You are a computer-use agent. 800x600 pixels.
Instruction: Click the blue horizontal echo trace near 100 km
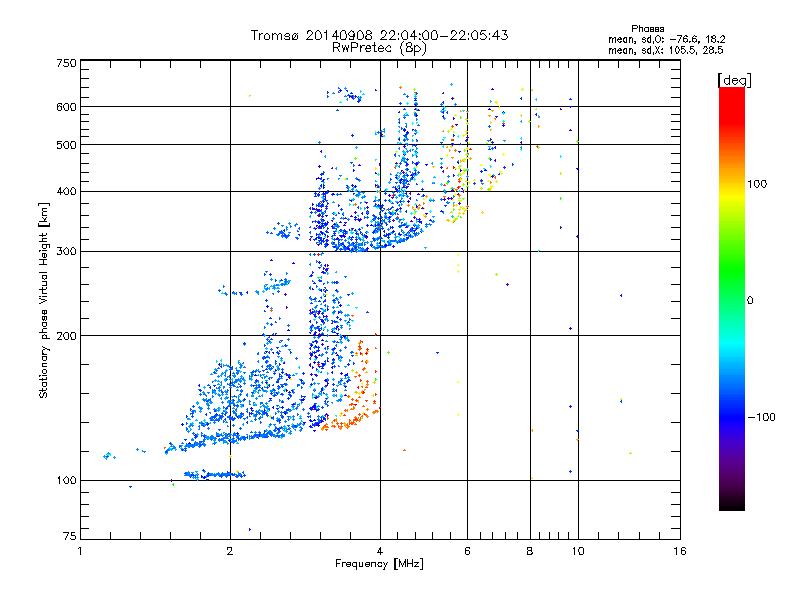[215, 474]
